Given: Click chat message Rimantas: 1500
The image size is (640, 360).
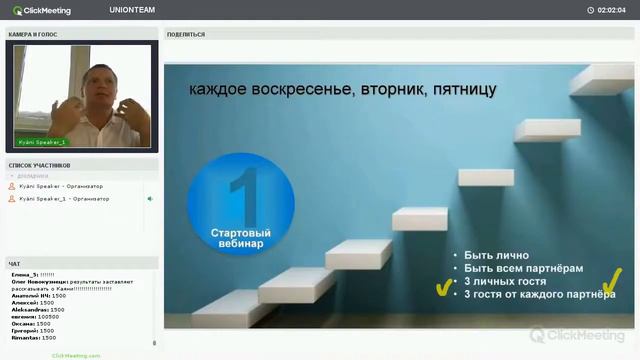Looking at the screenshot, I should (34, 338).
